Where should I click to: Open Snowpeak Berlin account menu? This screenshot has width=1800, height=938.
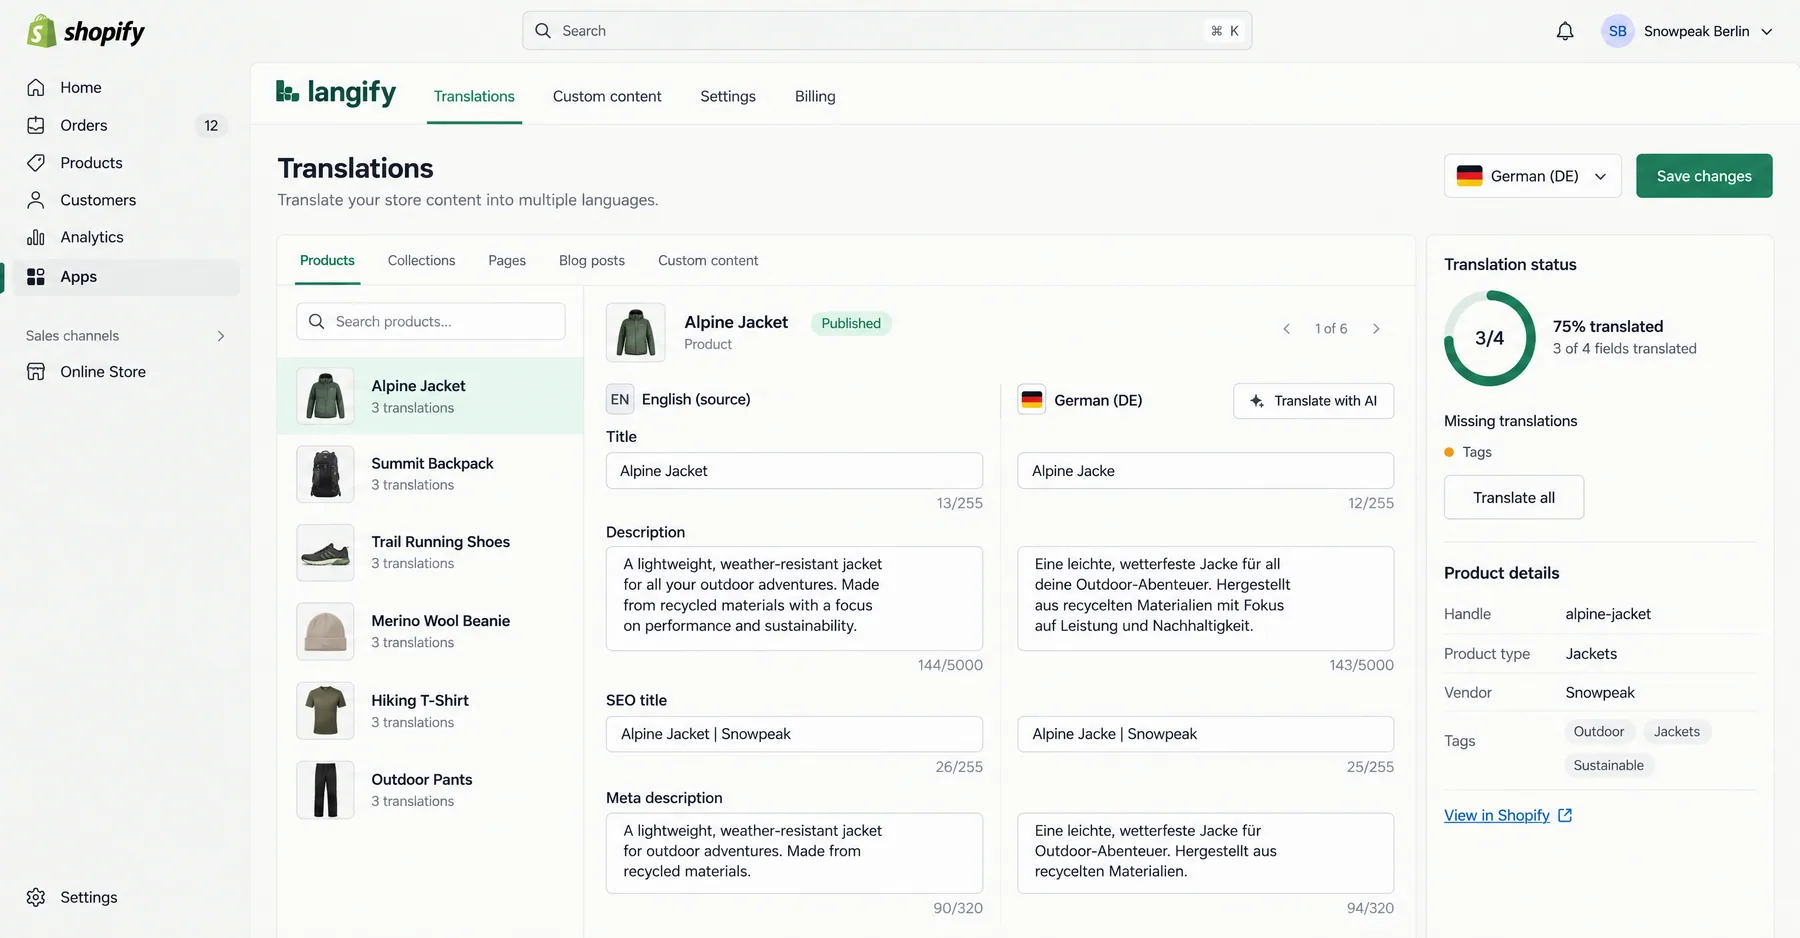click(1688, 31)
